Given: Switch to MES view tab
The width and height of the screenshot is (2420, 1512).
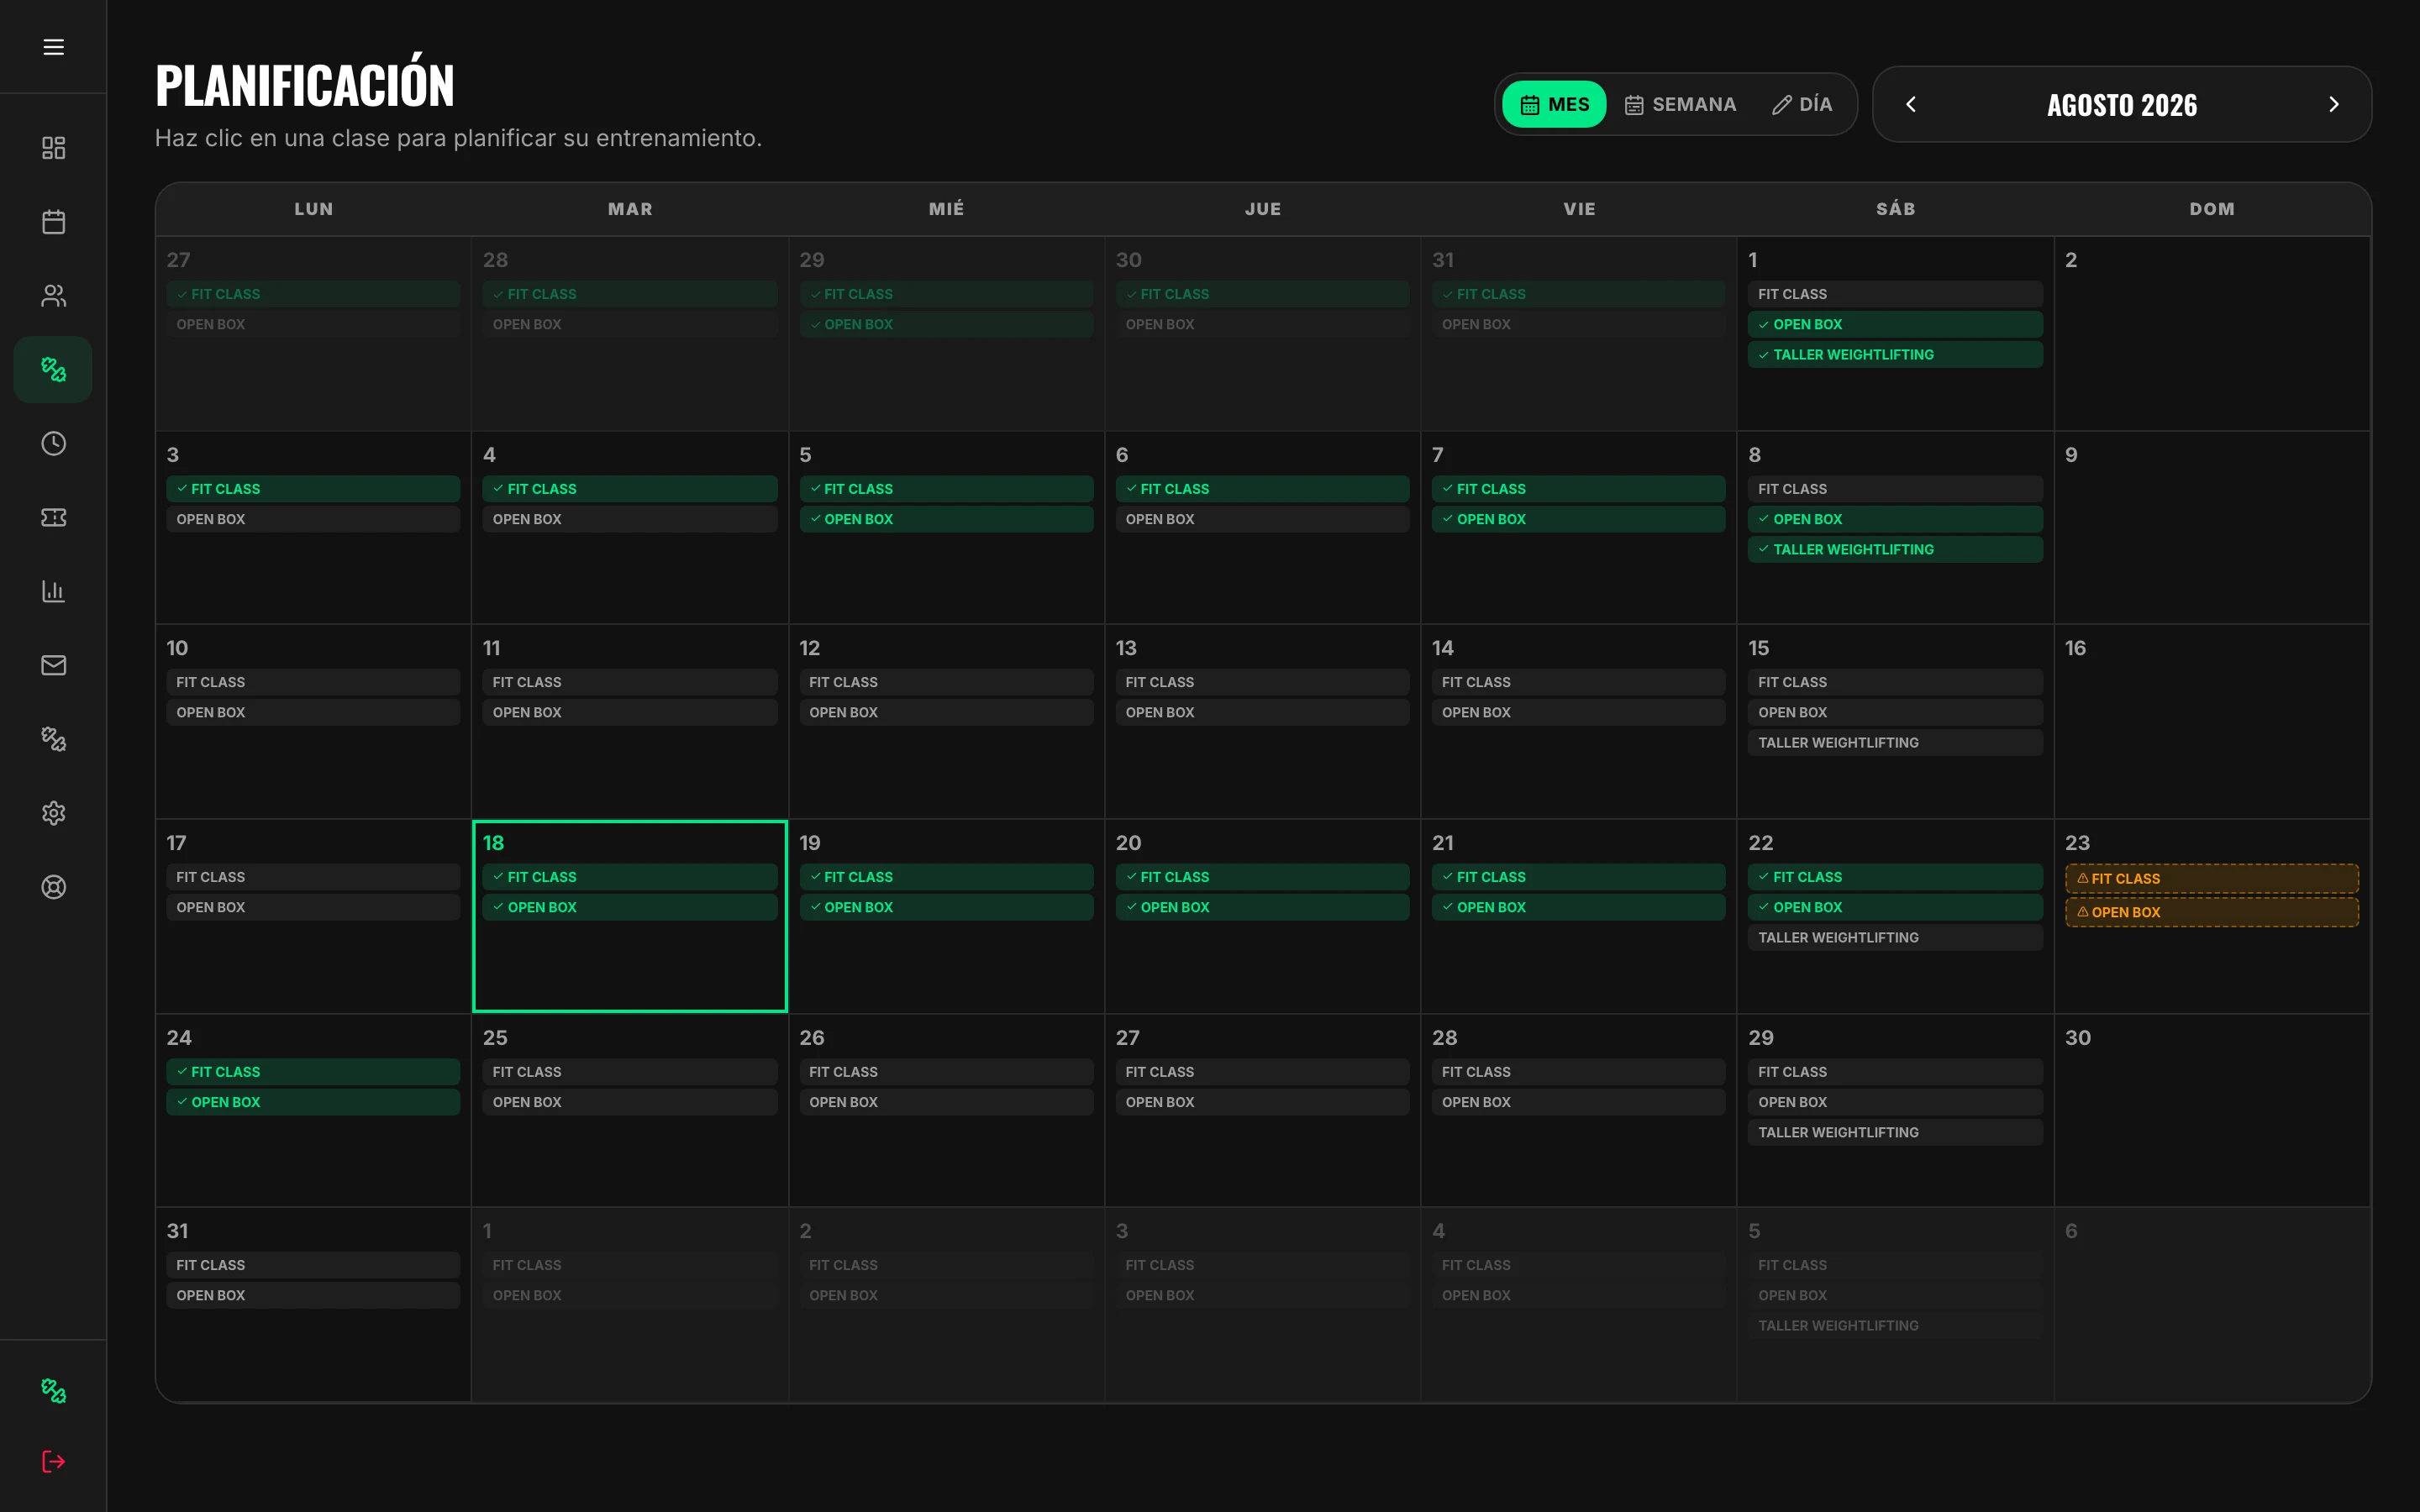Looking at the screenshot, I should 1554,104.
